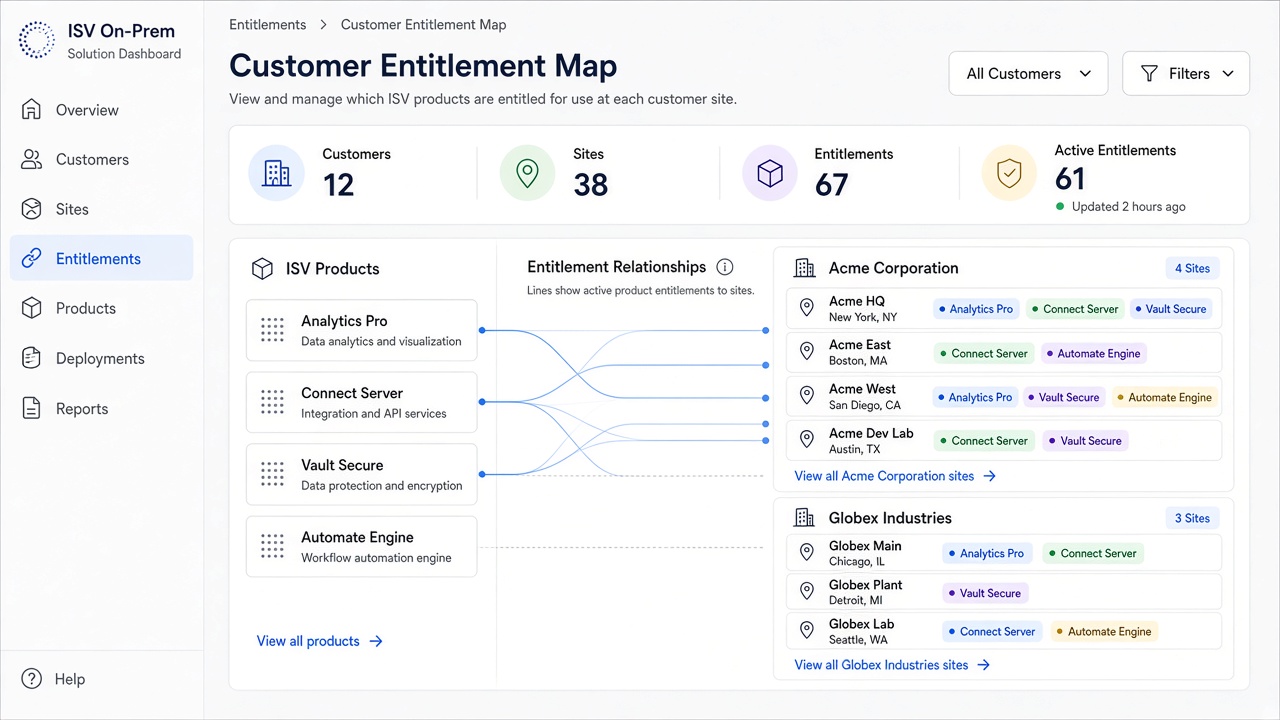This screenshot has width=1280, height=720.
Task: Open the Overview home icon
Action: click(32, 110)
